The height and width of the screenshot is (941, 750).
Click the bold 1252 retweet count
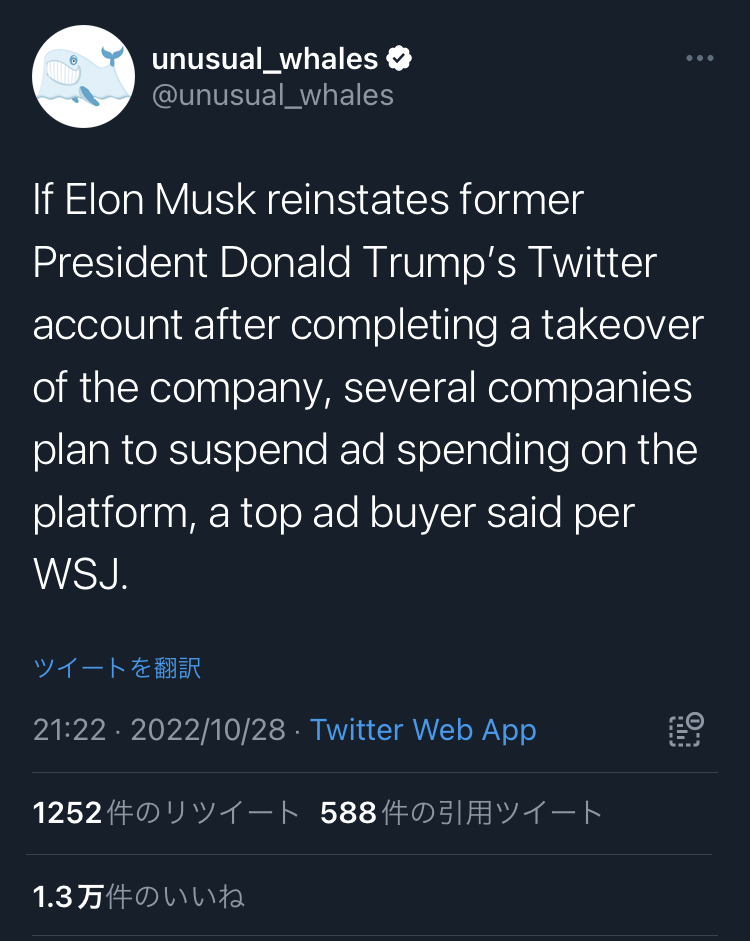coord(67,813)
